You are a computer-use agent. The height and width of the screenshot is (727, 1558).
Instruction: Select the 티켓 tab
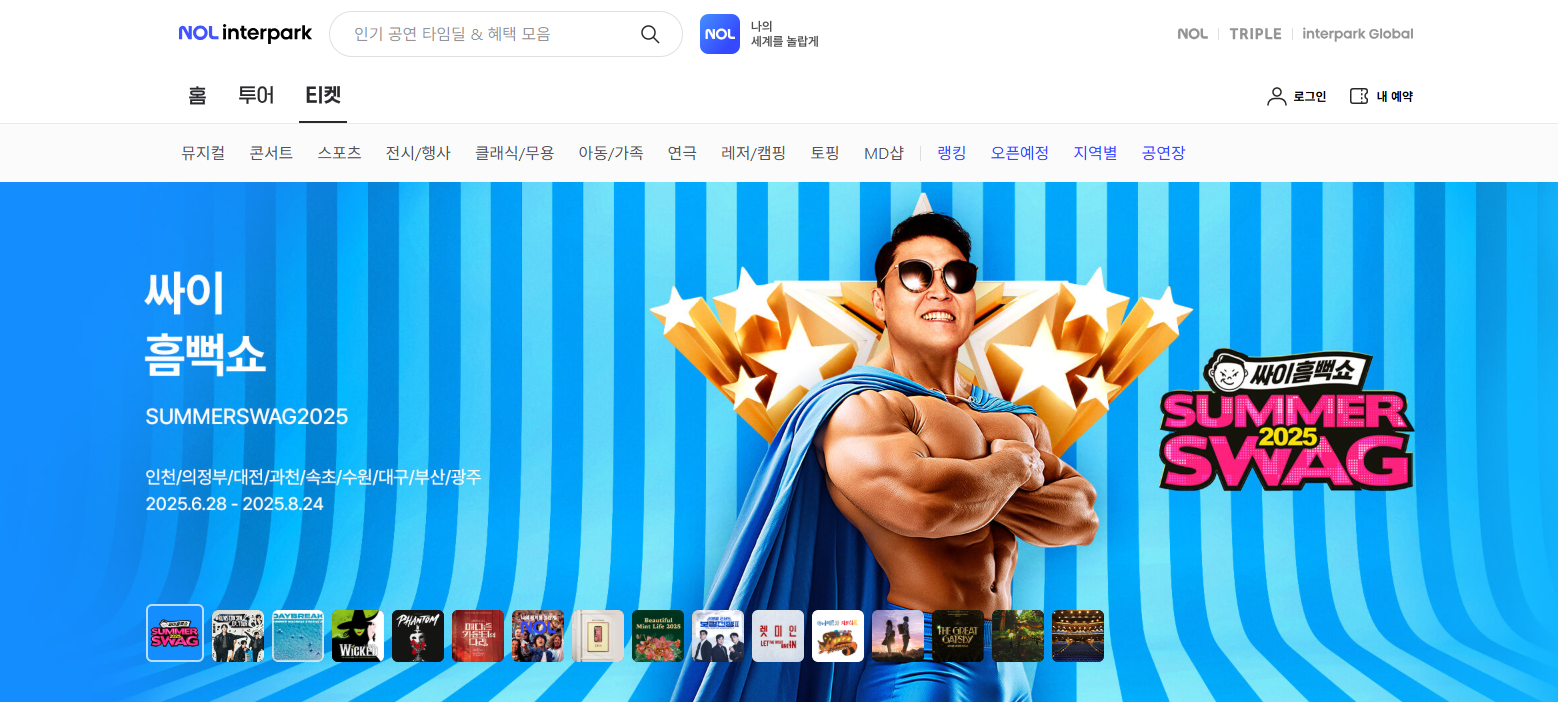[x=323, y=96]
